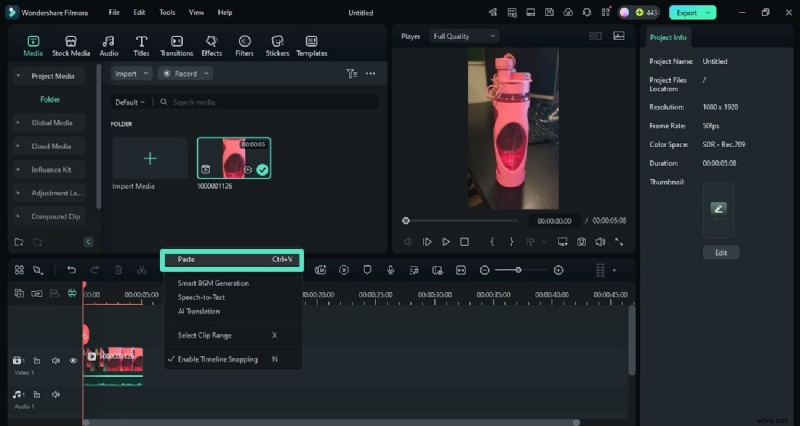Open the View menu
800x426 pixels.
pyautogui.click(x=196, y=12)
